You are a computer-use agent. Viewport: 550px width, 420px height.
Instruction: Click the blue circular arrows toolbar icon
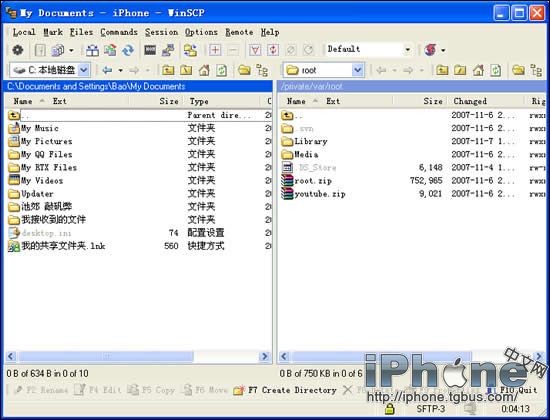128,50
